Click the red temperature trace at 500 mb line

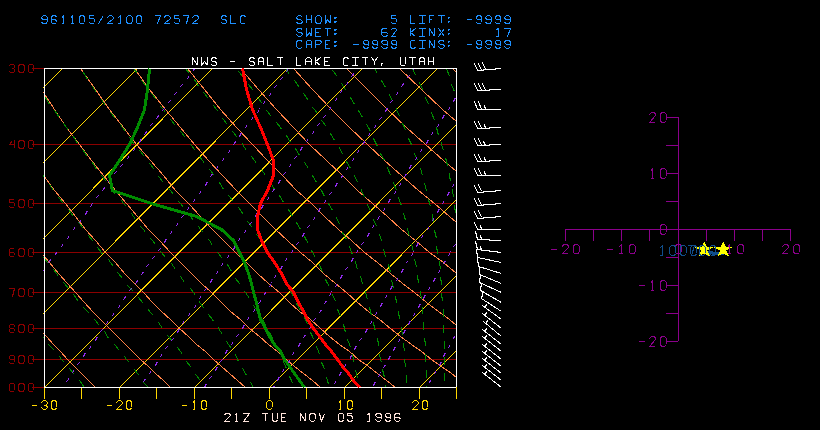(x=261, y=203)
